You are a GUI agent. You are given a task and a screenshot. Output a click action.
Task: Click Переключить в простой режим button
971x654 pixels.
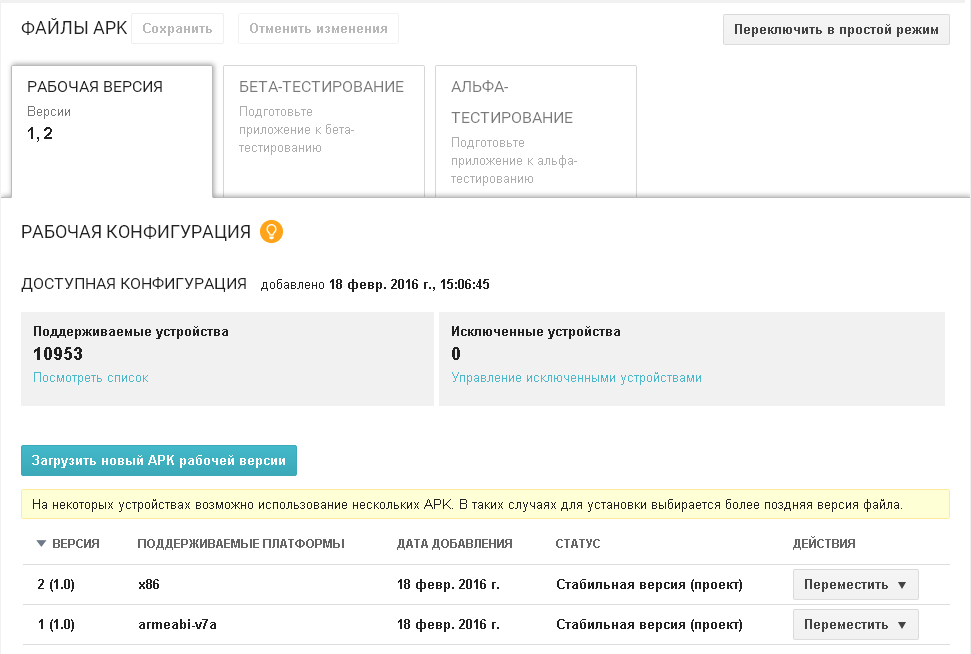click(836, 30)
